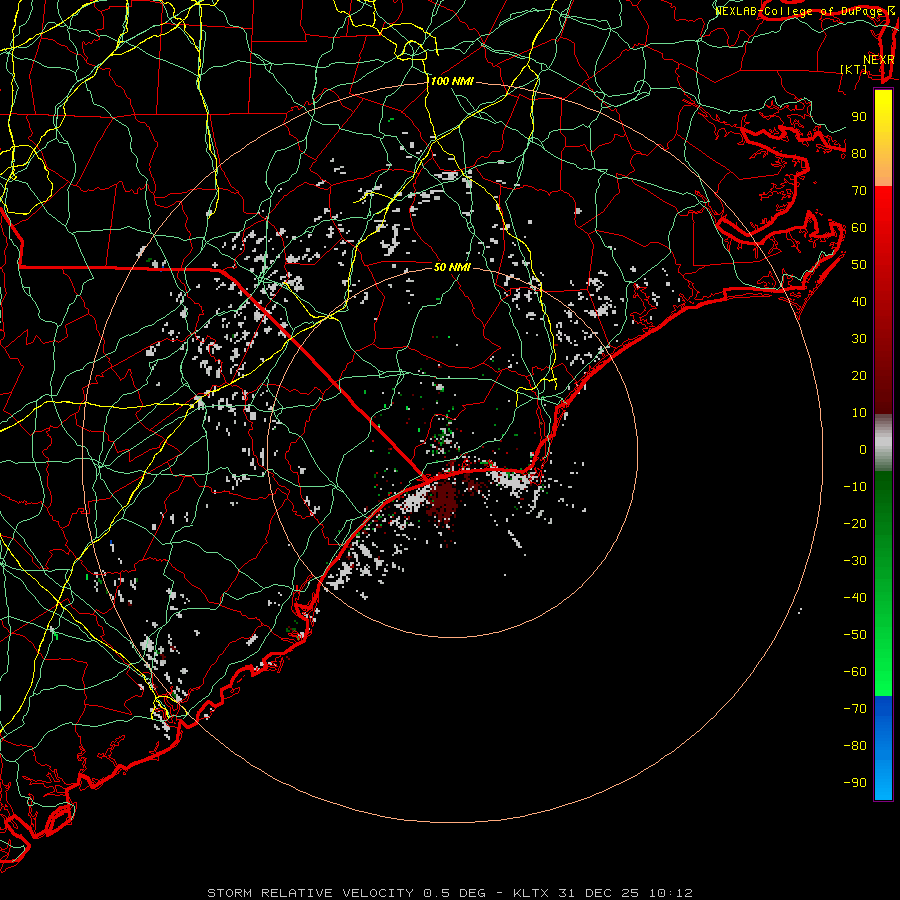Click the 0 value on the velocity scale

tap(863, 449)
